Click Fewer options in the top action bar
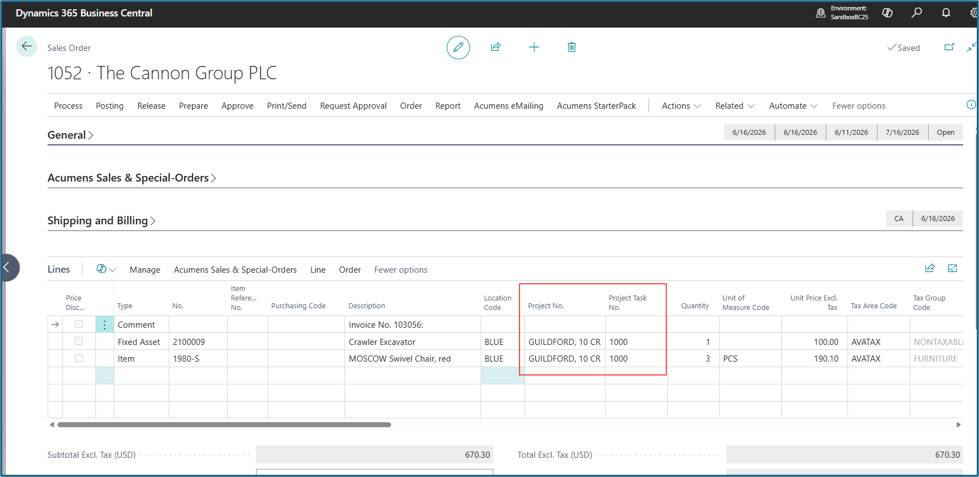Viewport: 979px width, 477px height. tap(858, 106)
